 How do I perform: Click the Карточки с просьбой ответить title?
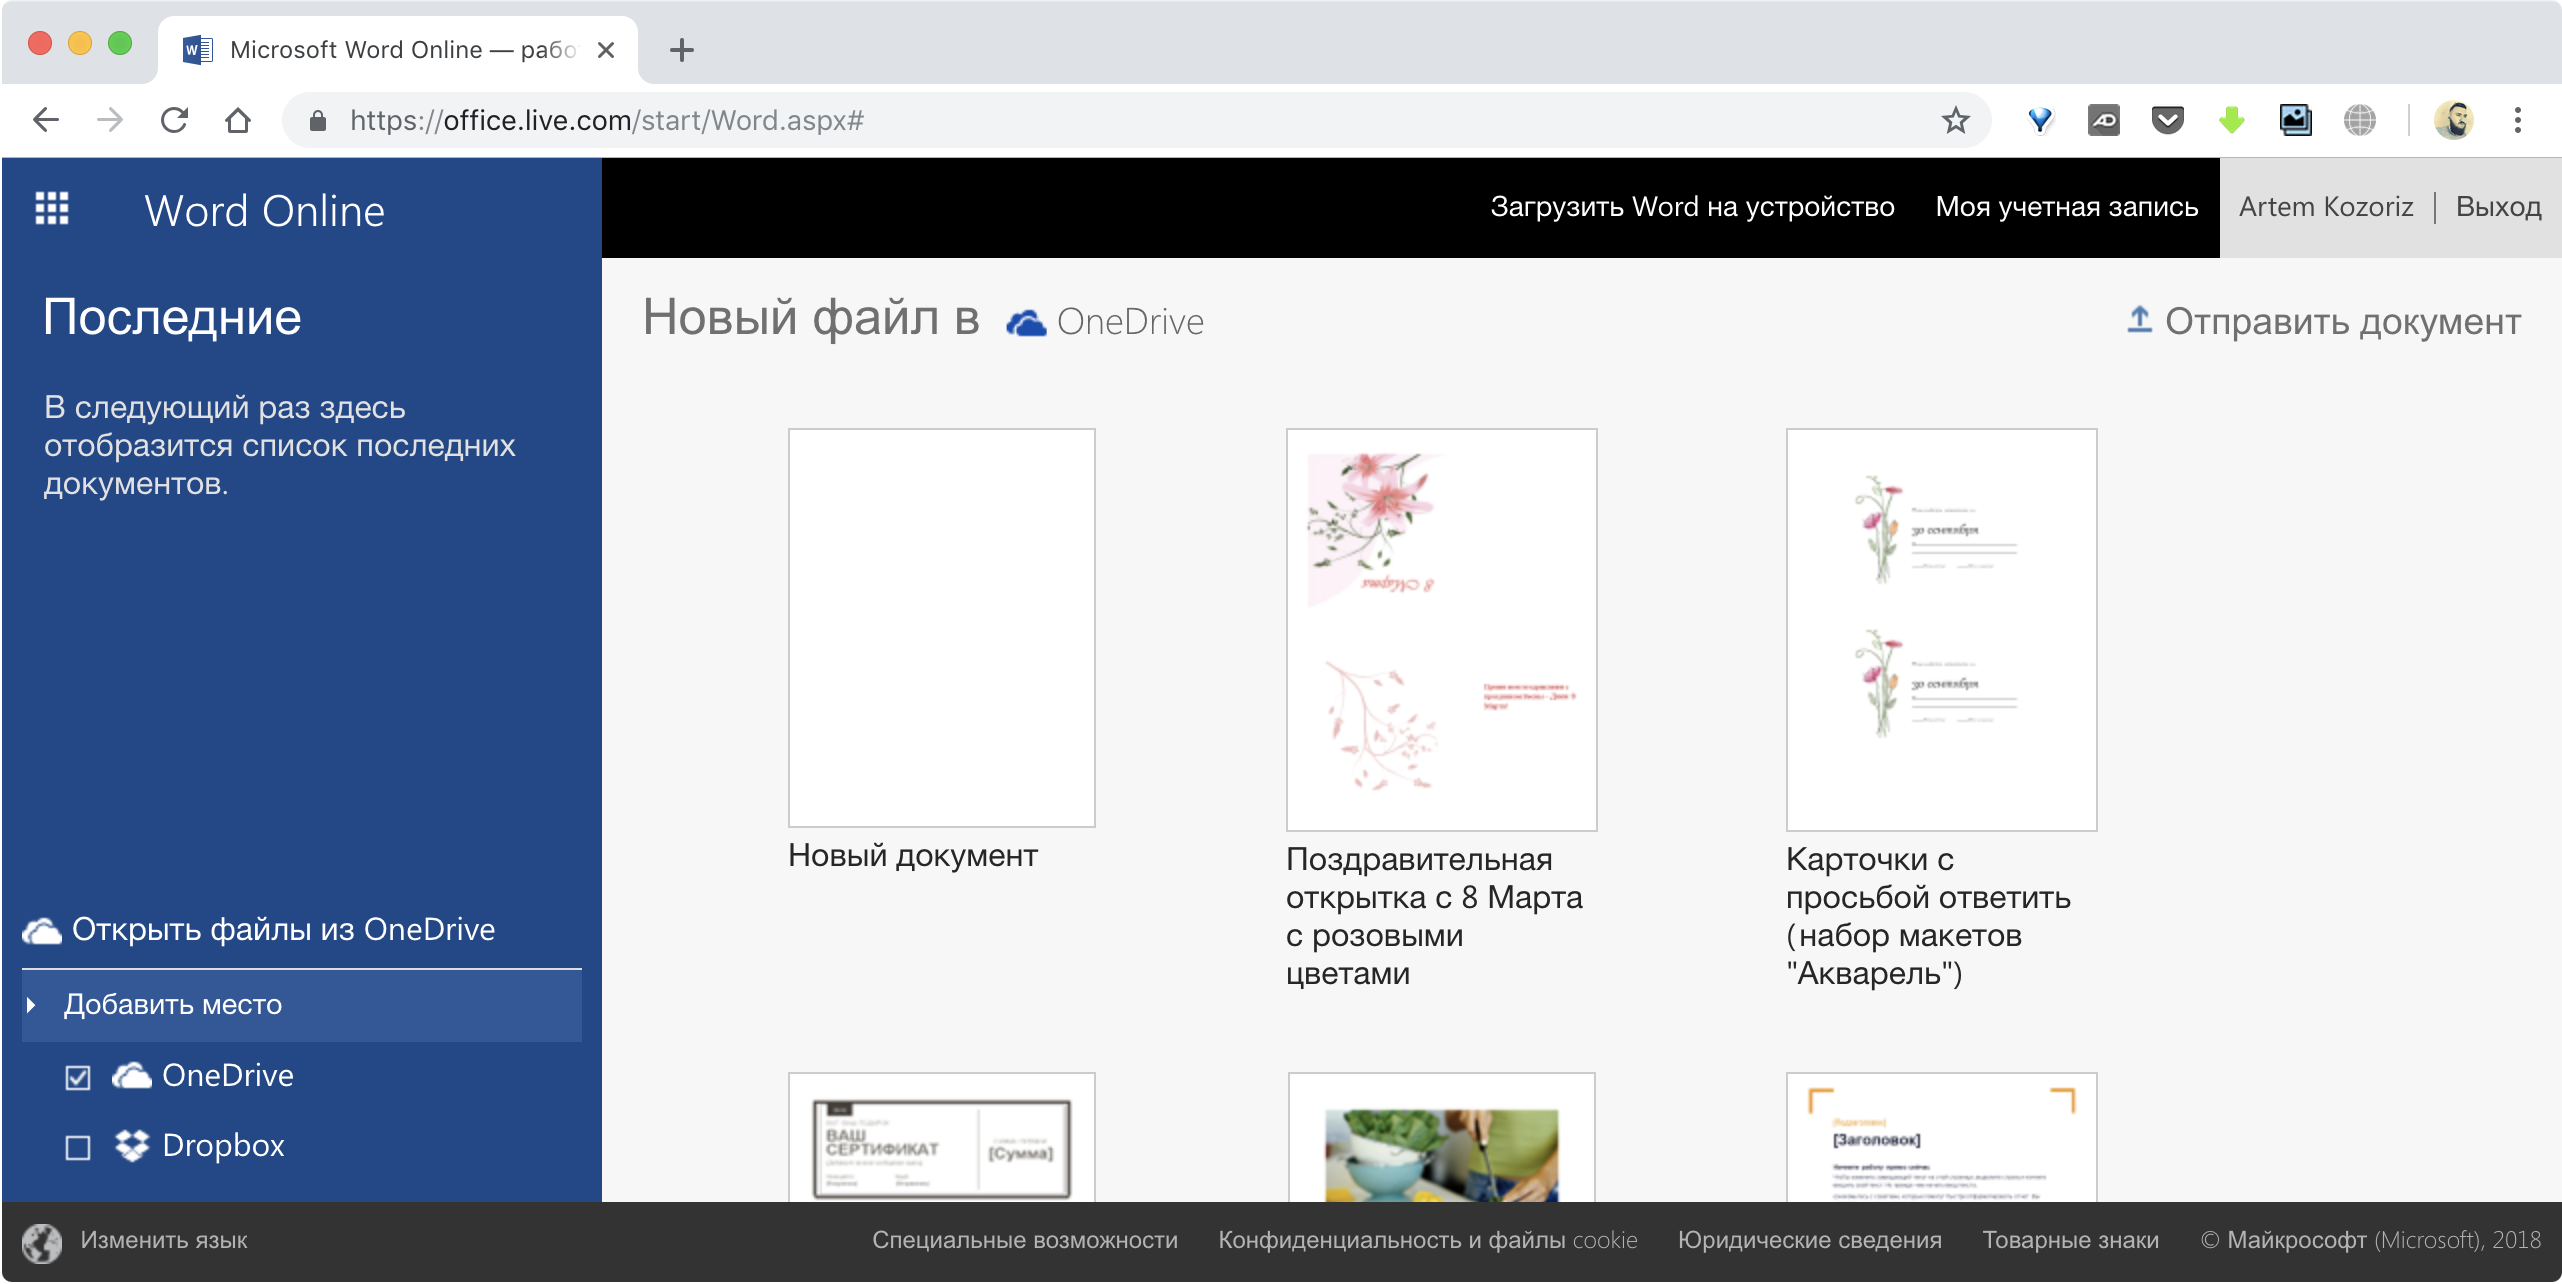pos(1928,916)
